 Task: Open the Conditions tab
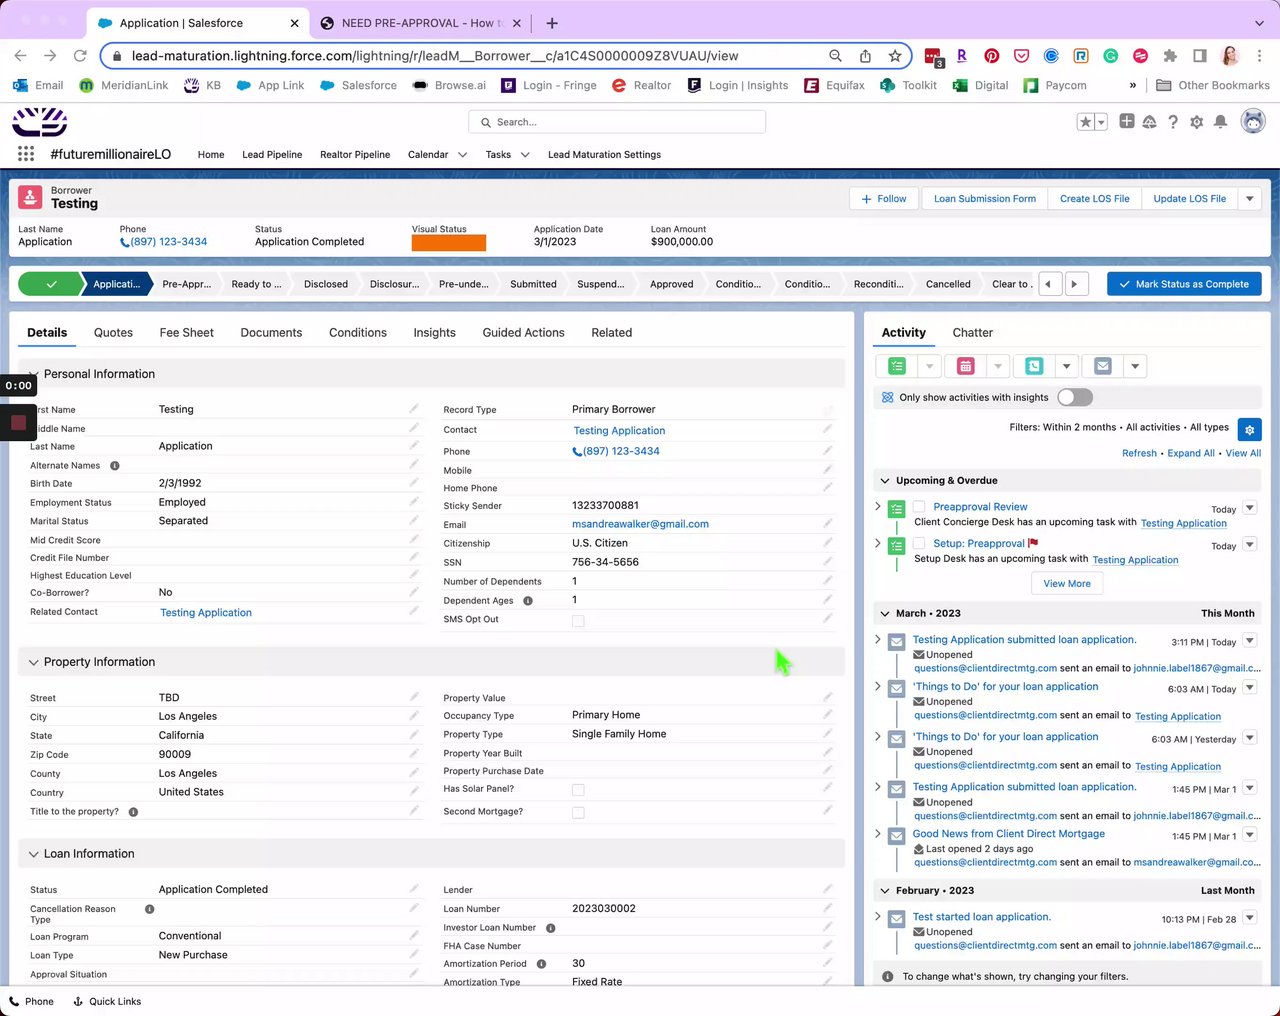coord(358,333)
